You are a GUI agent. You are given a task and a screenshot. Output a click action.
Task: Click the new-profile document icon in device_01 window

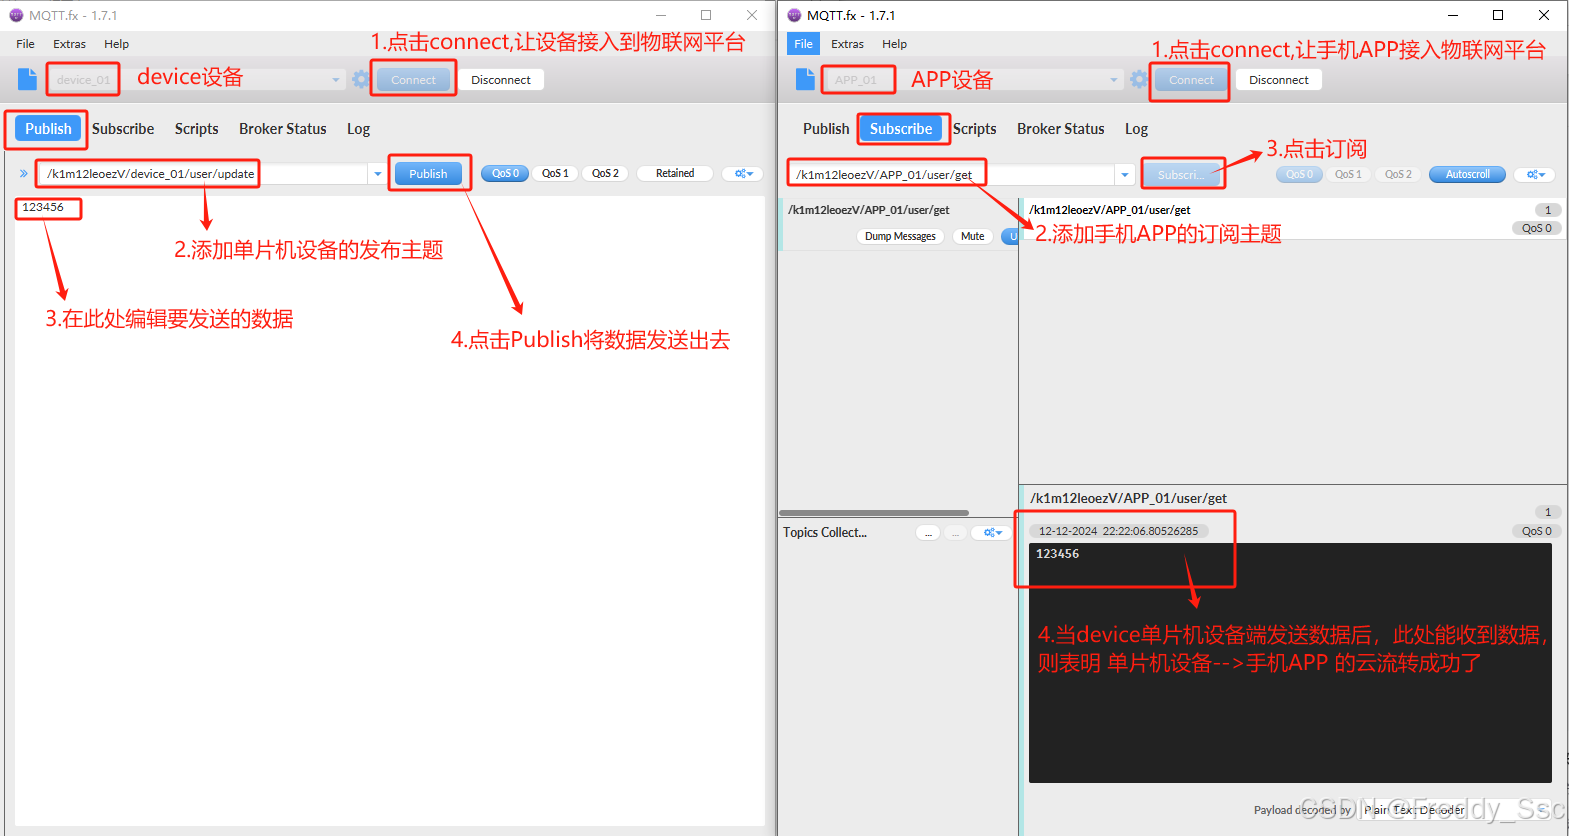[x=27, y=79]
